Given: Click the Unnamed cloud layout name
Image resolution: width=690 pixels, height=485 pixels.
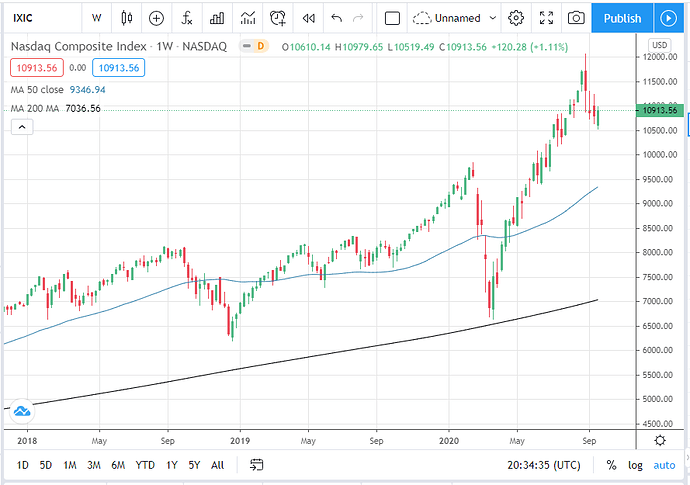Looking at the screenshot, I should pos(447,18).
